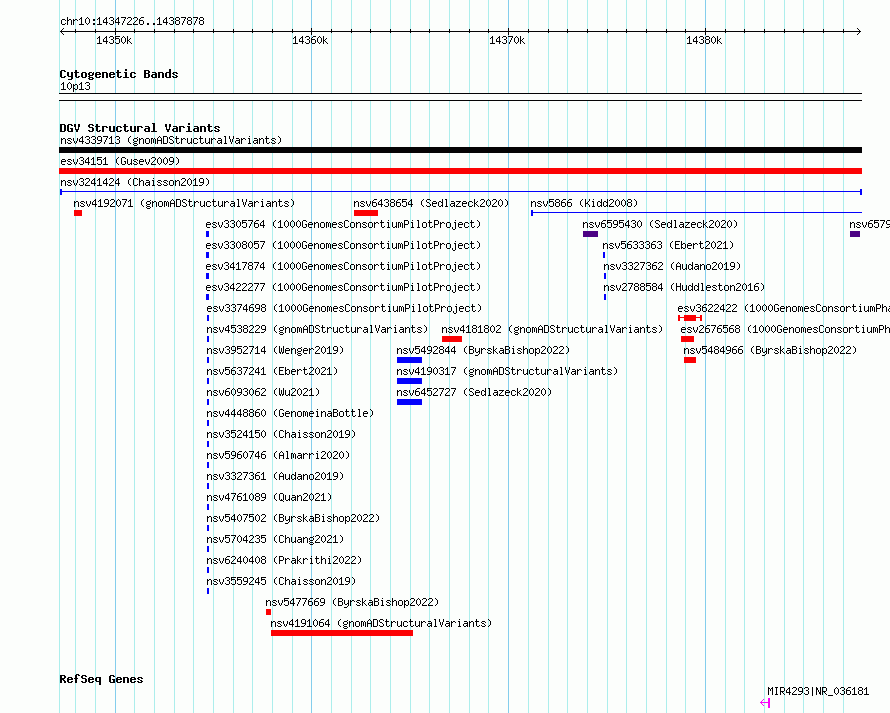Click esv3374698 1000GenomesConsortiumPilotProject label
Viewport: 890px width, 713px height.
tap(344, 308)
